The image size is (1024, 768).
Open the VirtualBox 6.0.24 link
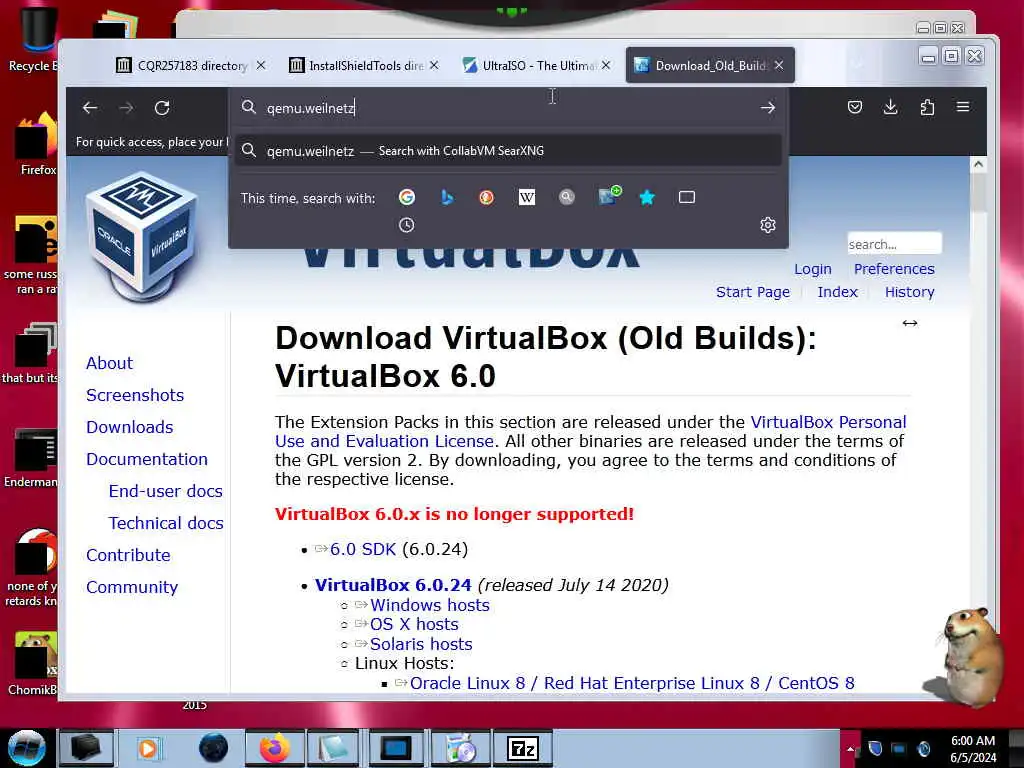(392, 584)
